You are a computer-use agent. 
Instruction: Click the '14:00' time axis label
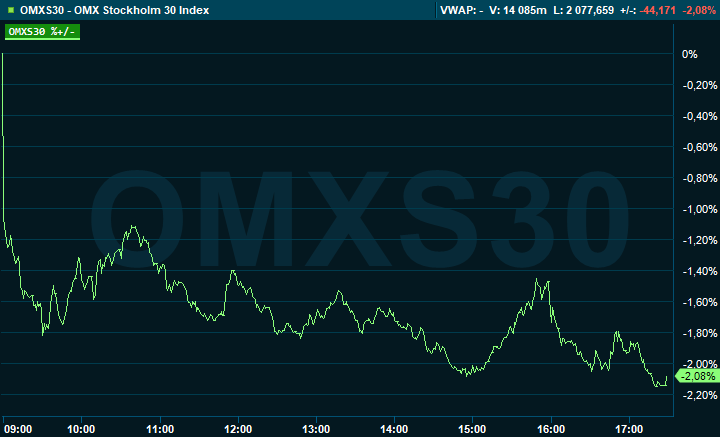(394, 429)
